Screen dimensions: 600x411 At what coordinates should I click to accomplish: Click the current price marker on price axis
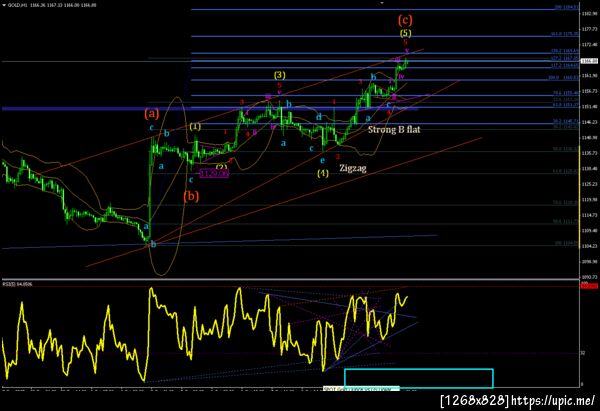[590, 61]
